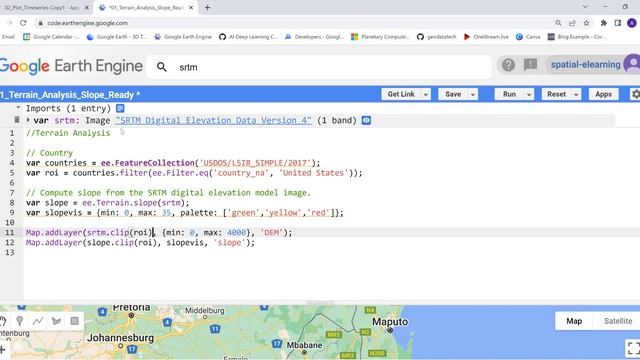This screenshot has width=640, height=360.
Task: Open the Google Calendar bookmark
Action: (51, 37)
